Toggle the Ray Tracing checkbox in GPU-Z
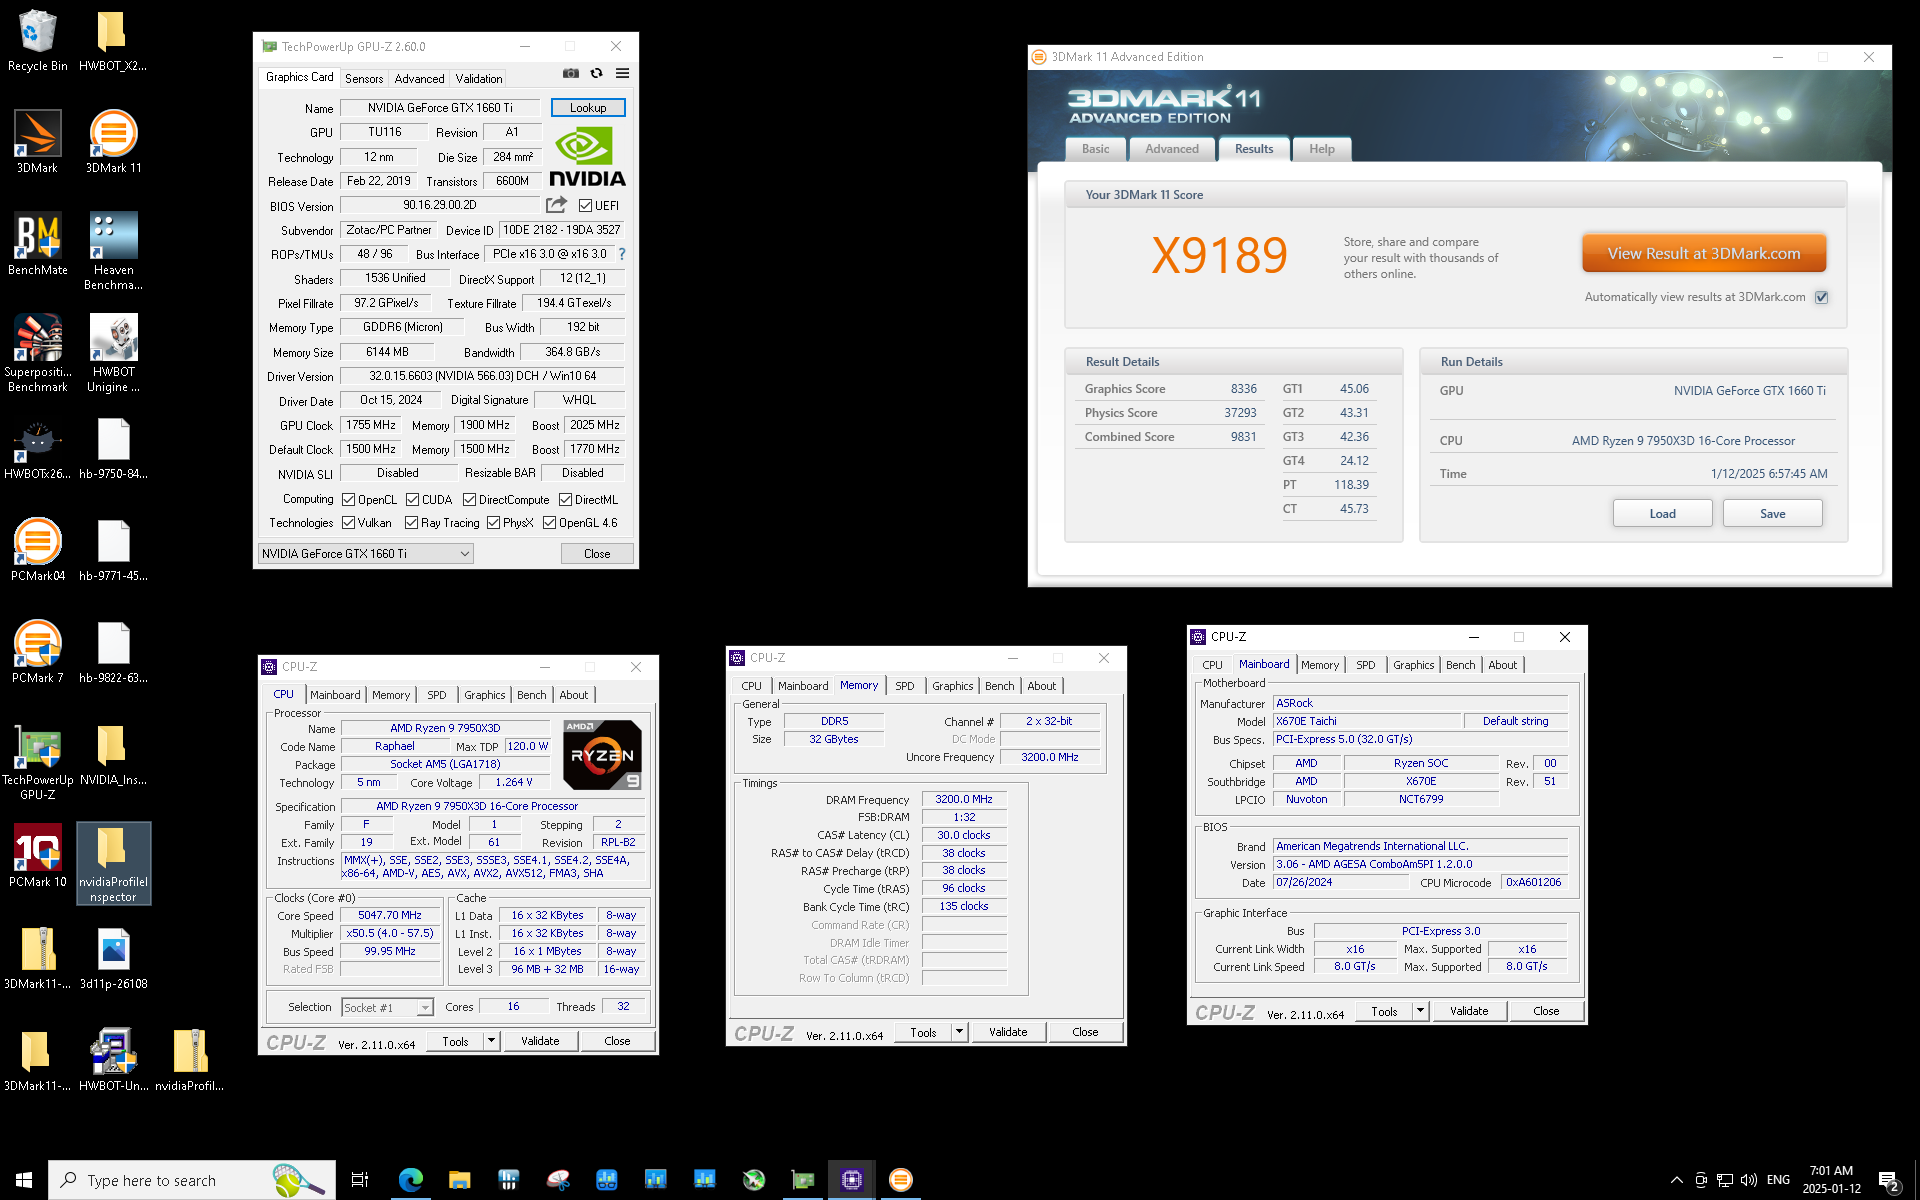Screen dimensions: 1920x1200 (x=411, y=523)
